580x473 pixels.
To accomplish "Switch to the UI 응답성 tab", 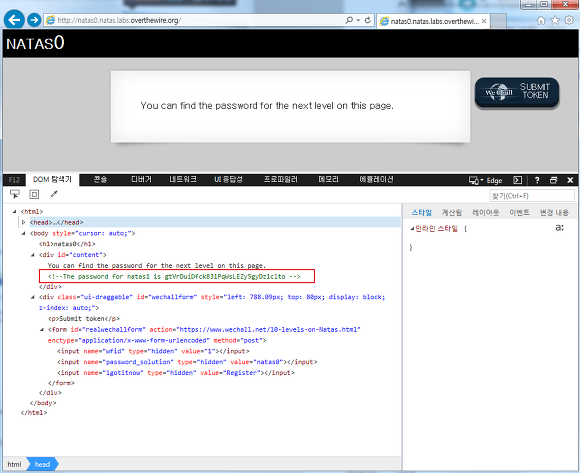I will point(228,179).
